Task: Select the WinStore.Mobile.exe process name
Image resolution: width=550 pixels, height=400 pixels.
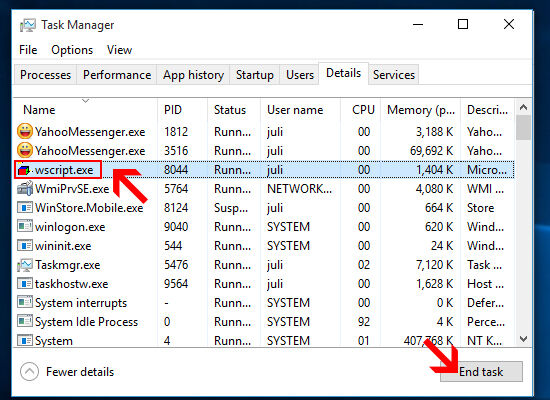Action: (89, 208)
